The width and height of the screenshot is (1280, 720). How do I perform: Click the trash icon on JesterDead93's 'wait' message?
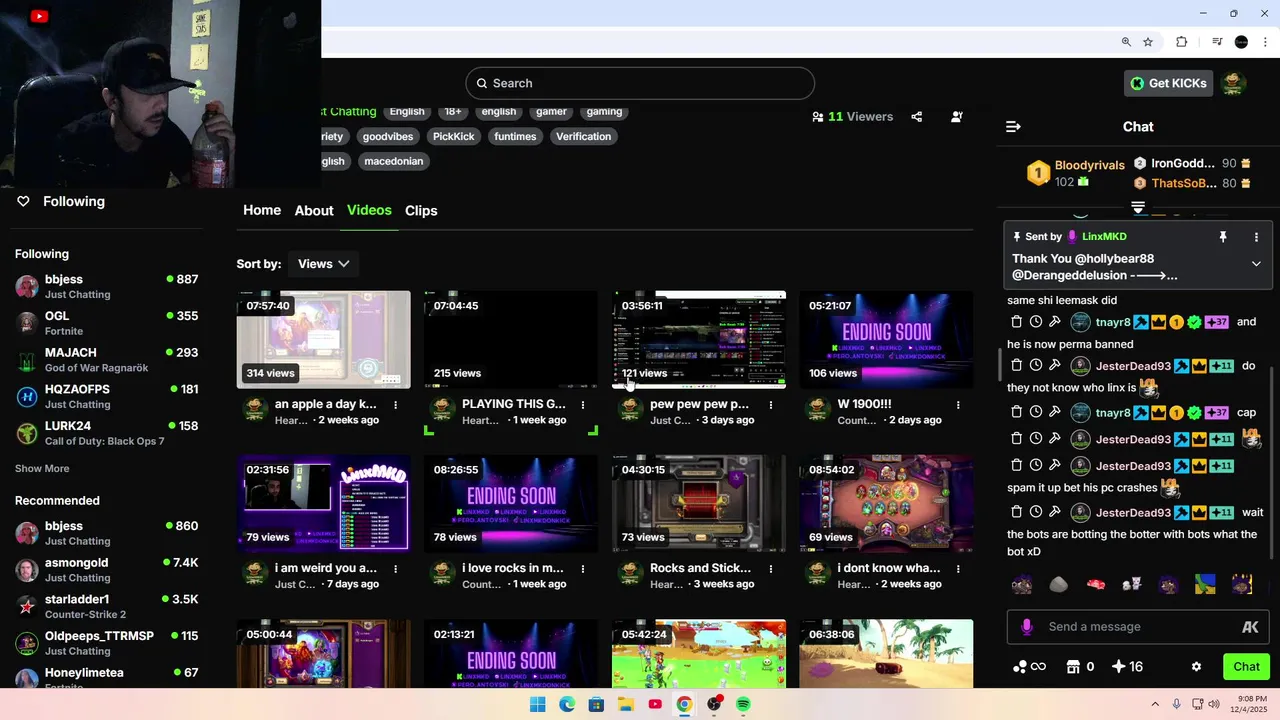pos(1017,512)
